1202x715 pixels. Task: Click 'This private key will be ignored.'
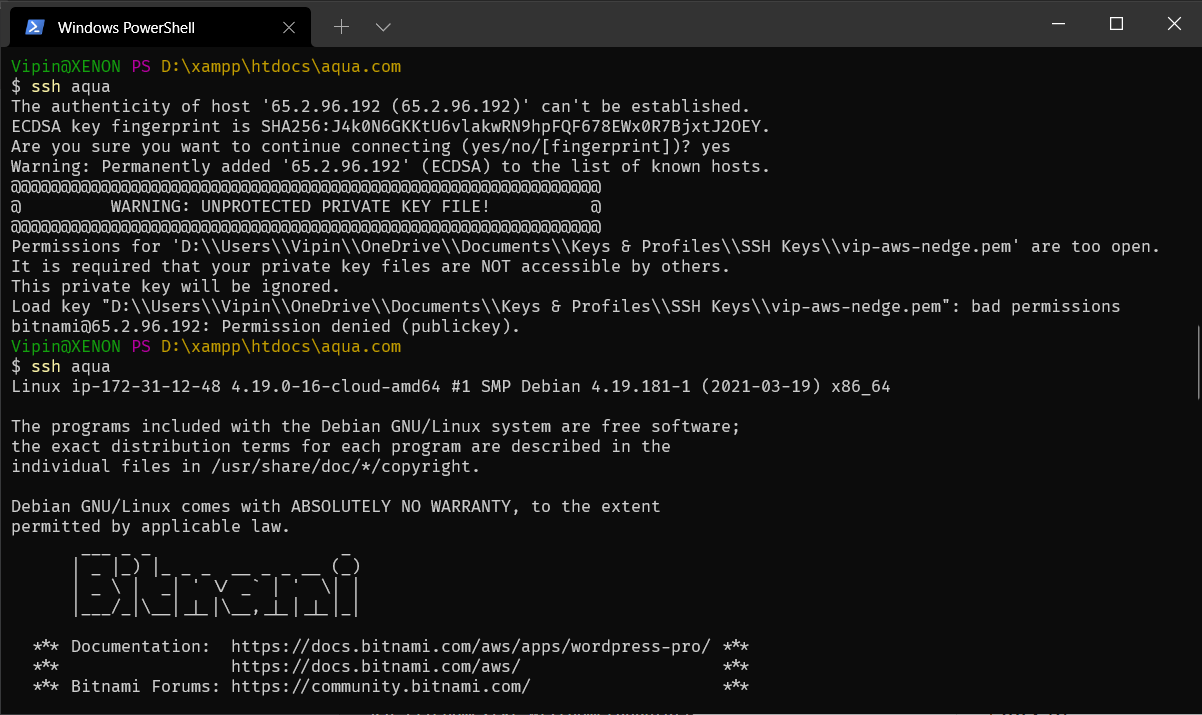click(x=176, y=287)
